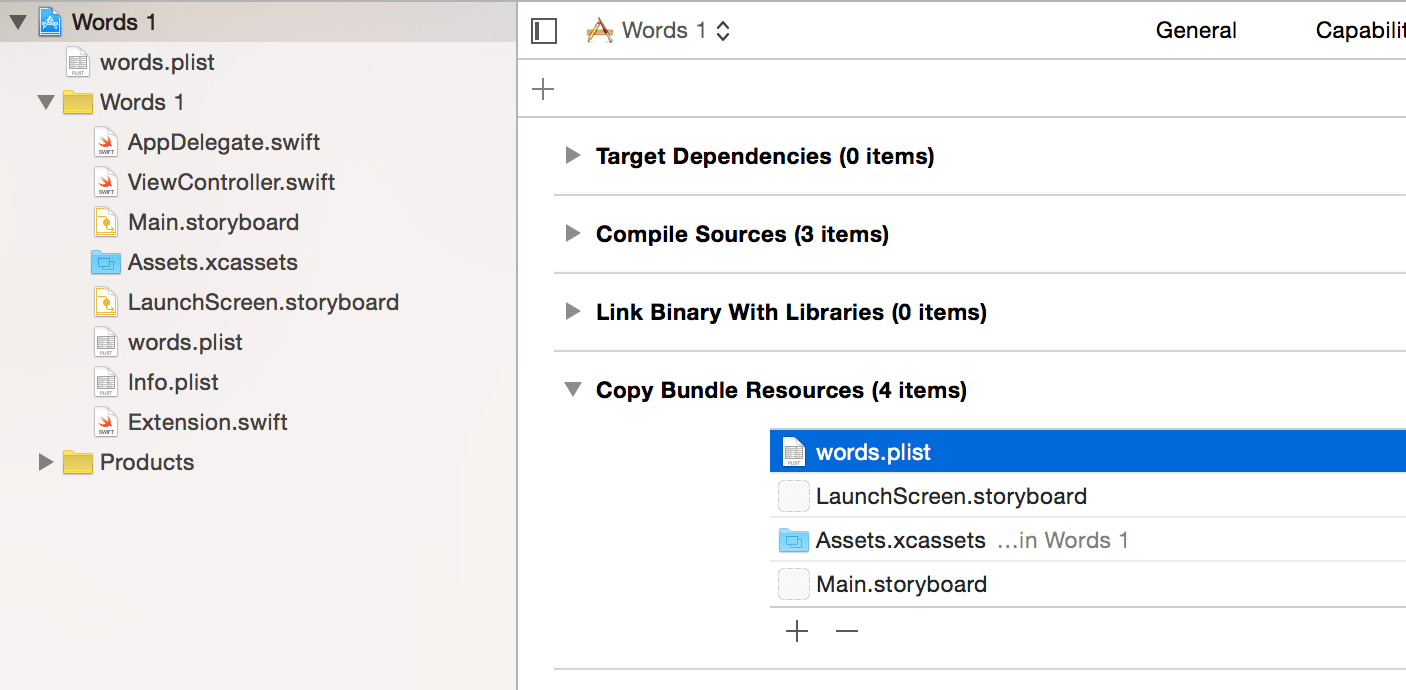
Task: Add a resource using the plus button
Action: [x=796, y=631]
